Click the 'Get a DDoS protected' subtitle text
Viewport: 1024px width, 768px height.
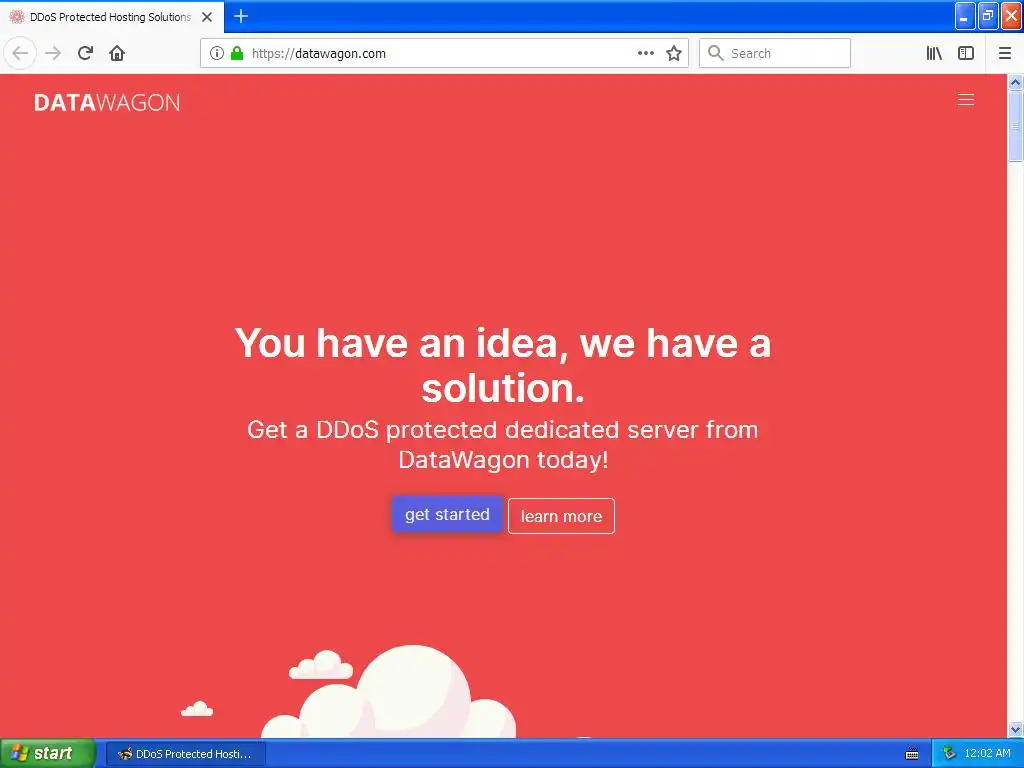(503, 445)
